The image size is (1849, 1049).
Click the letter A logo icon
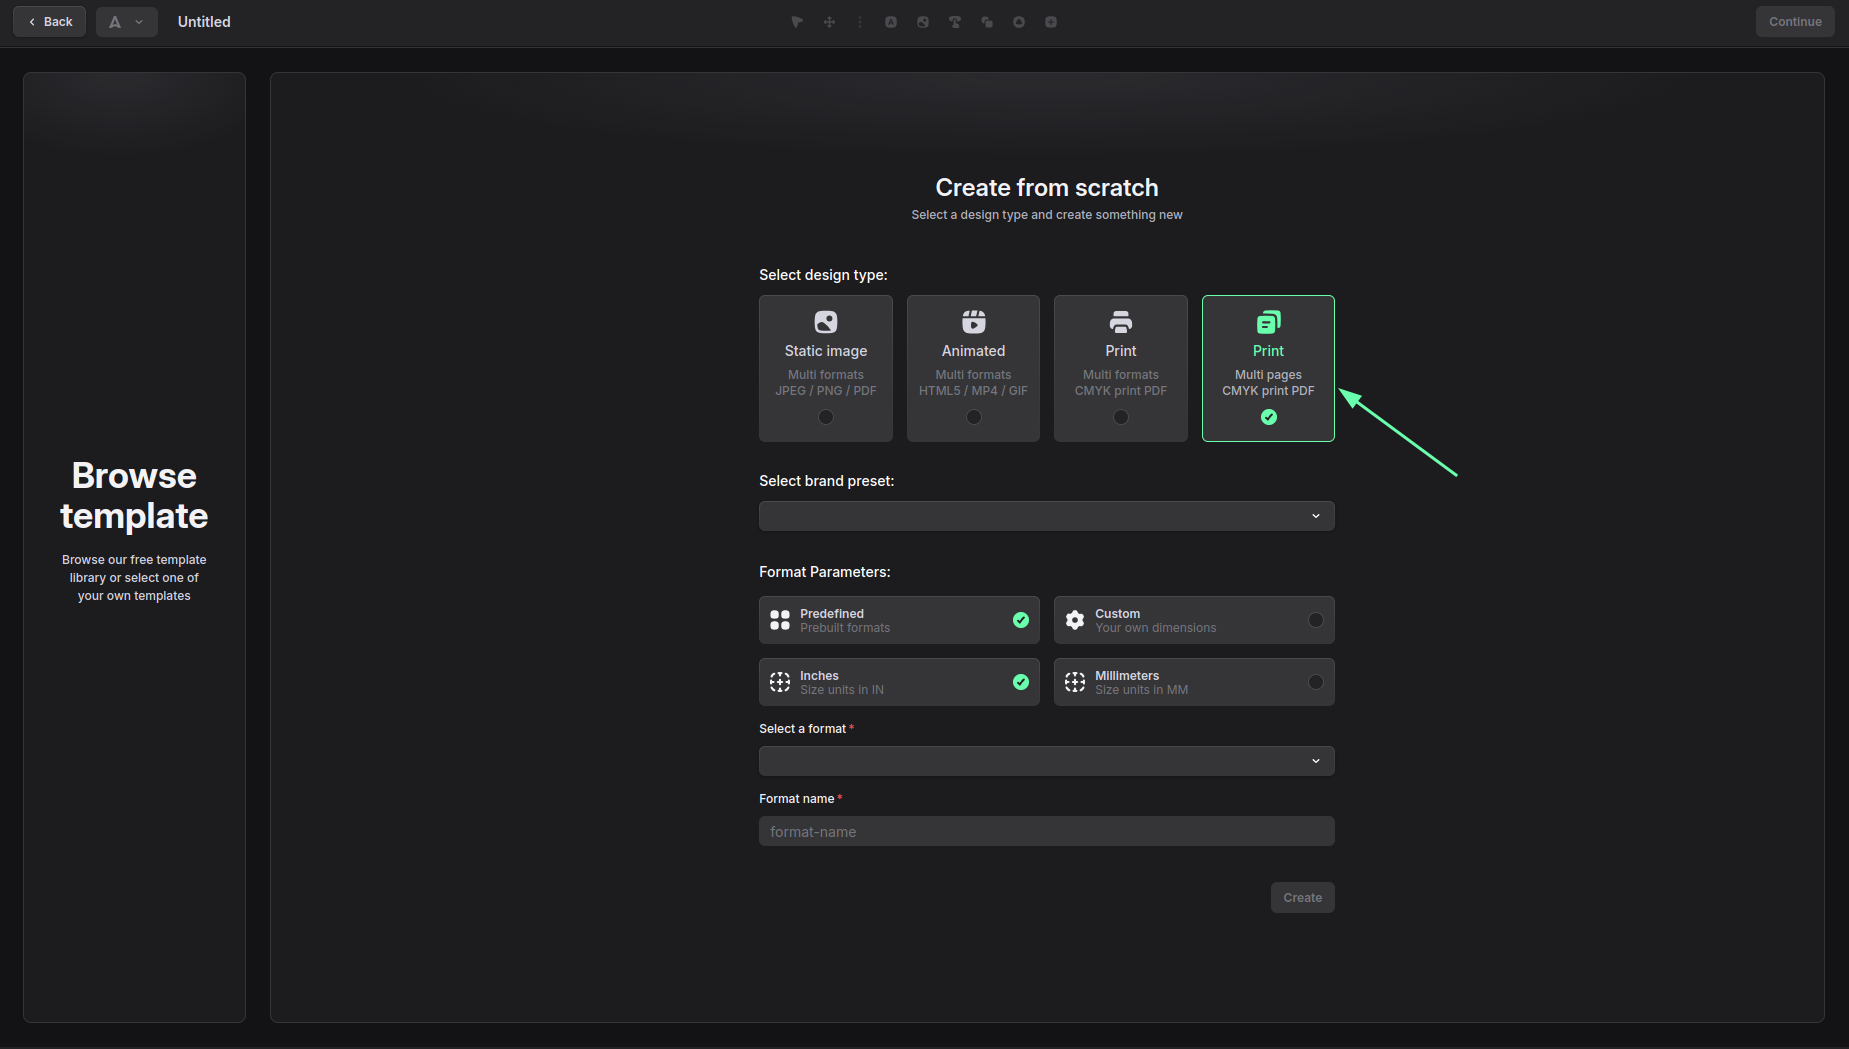pyautogui.click(x=115, y=22)
